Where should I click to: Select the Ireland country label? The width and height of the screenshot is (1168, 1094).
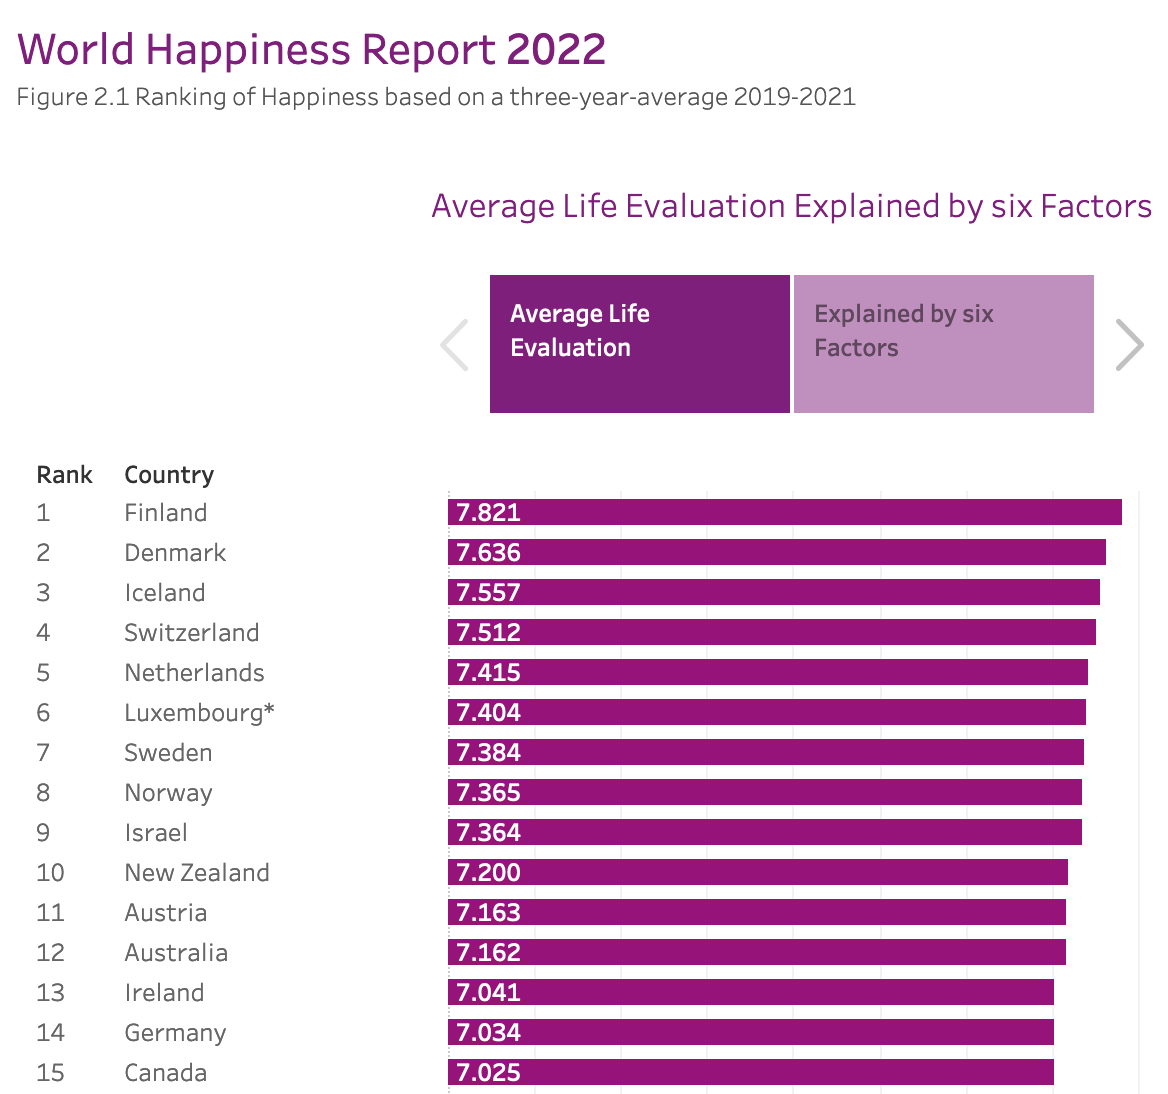tap(164, 992)
